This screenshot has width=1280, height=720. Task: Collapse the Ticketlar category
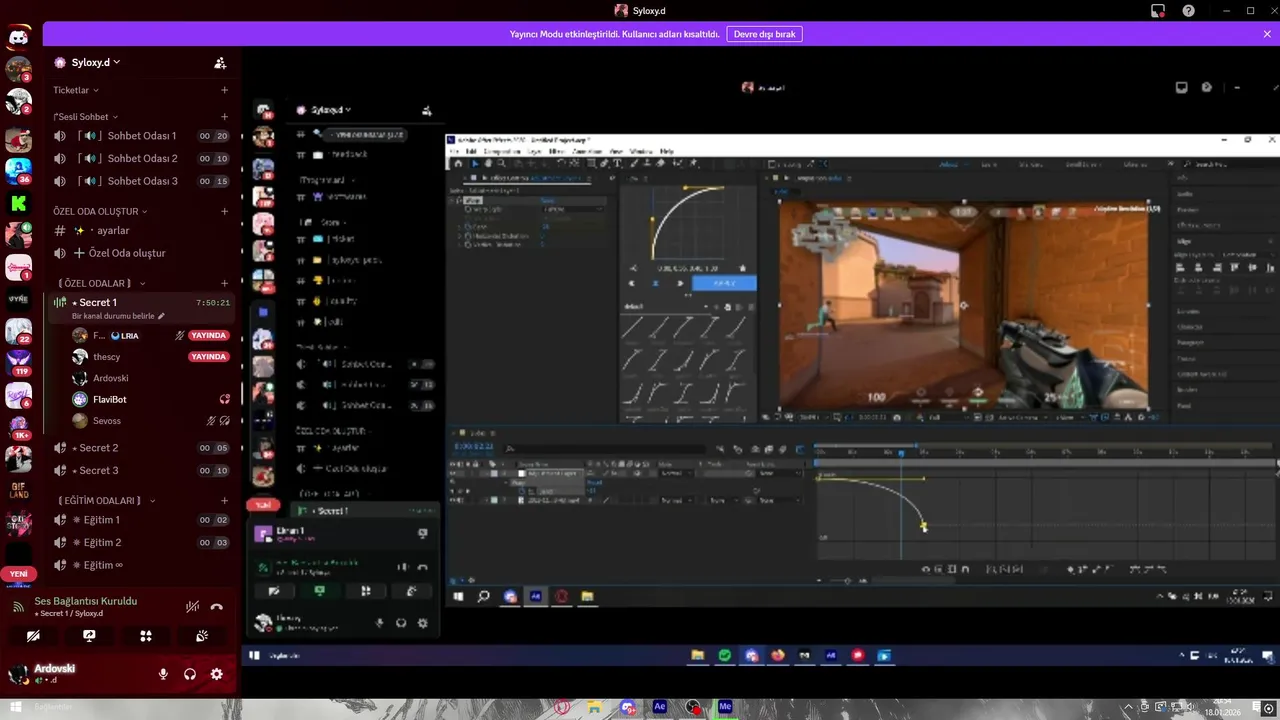click(x=75, y=90)
